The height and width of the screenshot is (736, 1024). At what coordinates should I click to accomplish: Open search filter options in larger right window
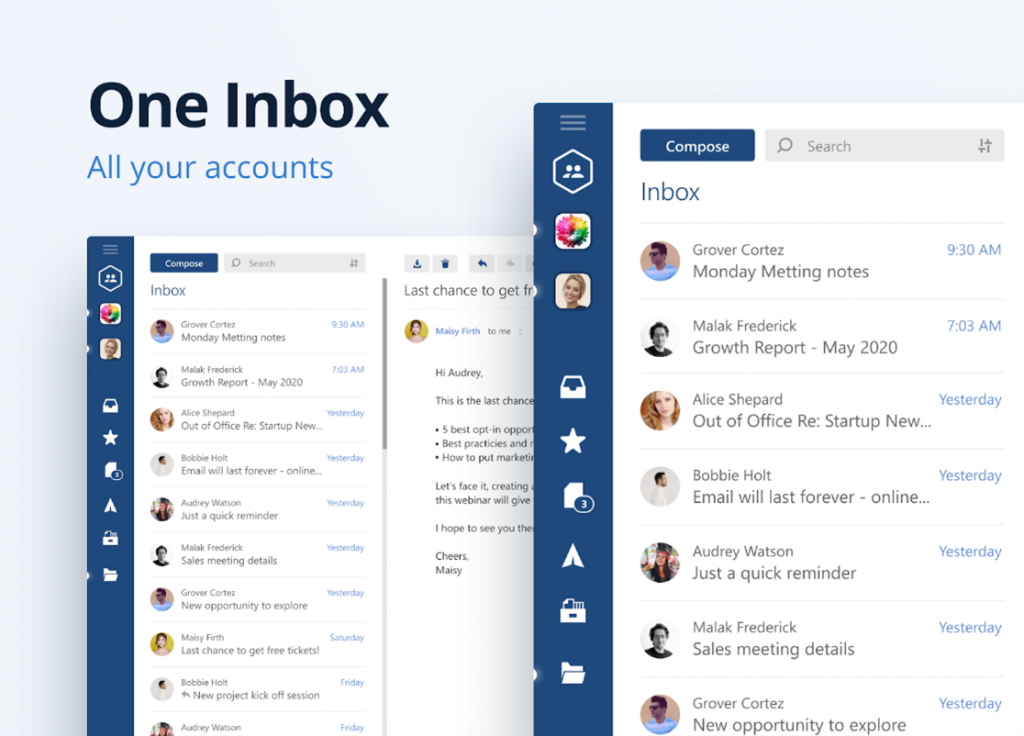pyautogui.click(x=985, y=146)
